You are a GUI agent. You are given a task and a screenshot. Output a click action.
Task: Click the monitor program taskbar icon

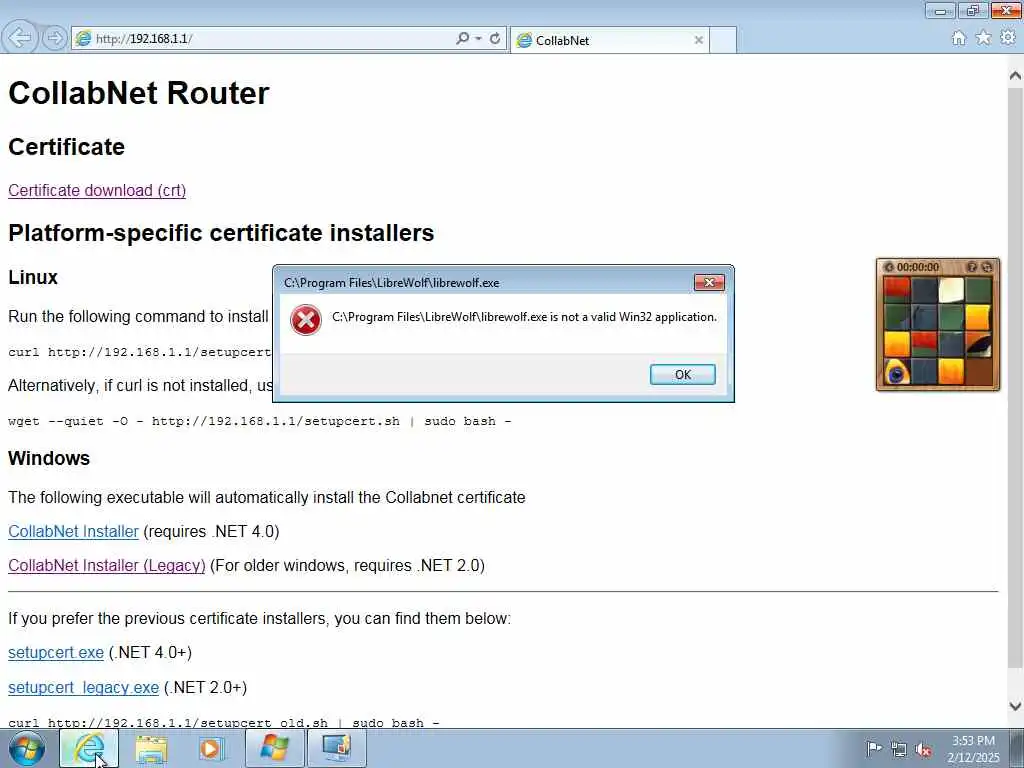336,748
